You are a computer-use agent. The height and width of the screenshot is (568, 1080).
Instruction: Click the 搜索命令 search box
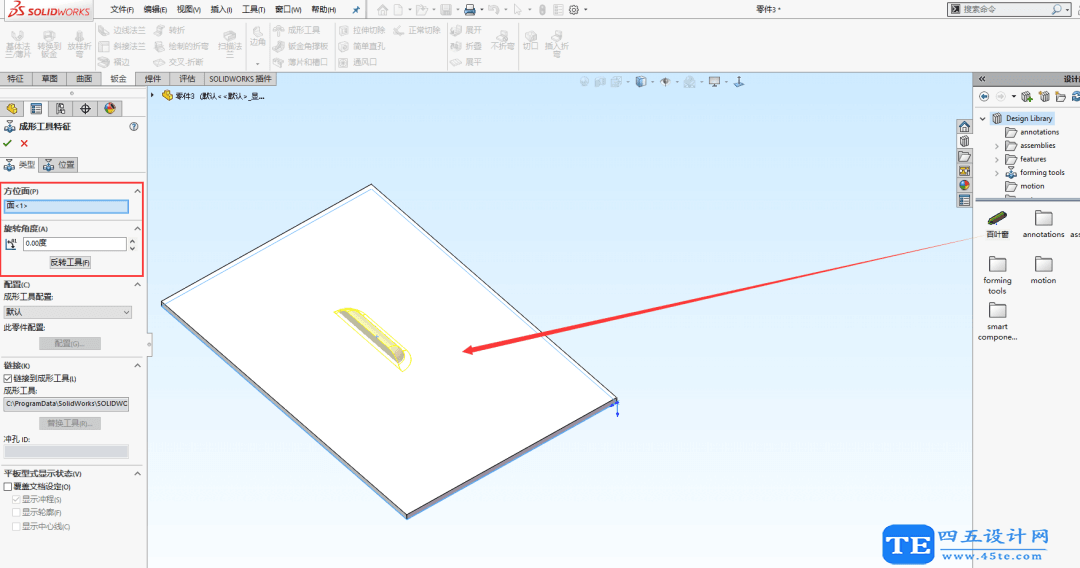point(1006,10)
